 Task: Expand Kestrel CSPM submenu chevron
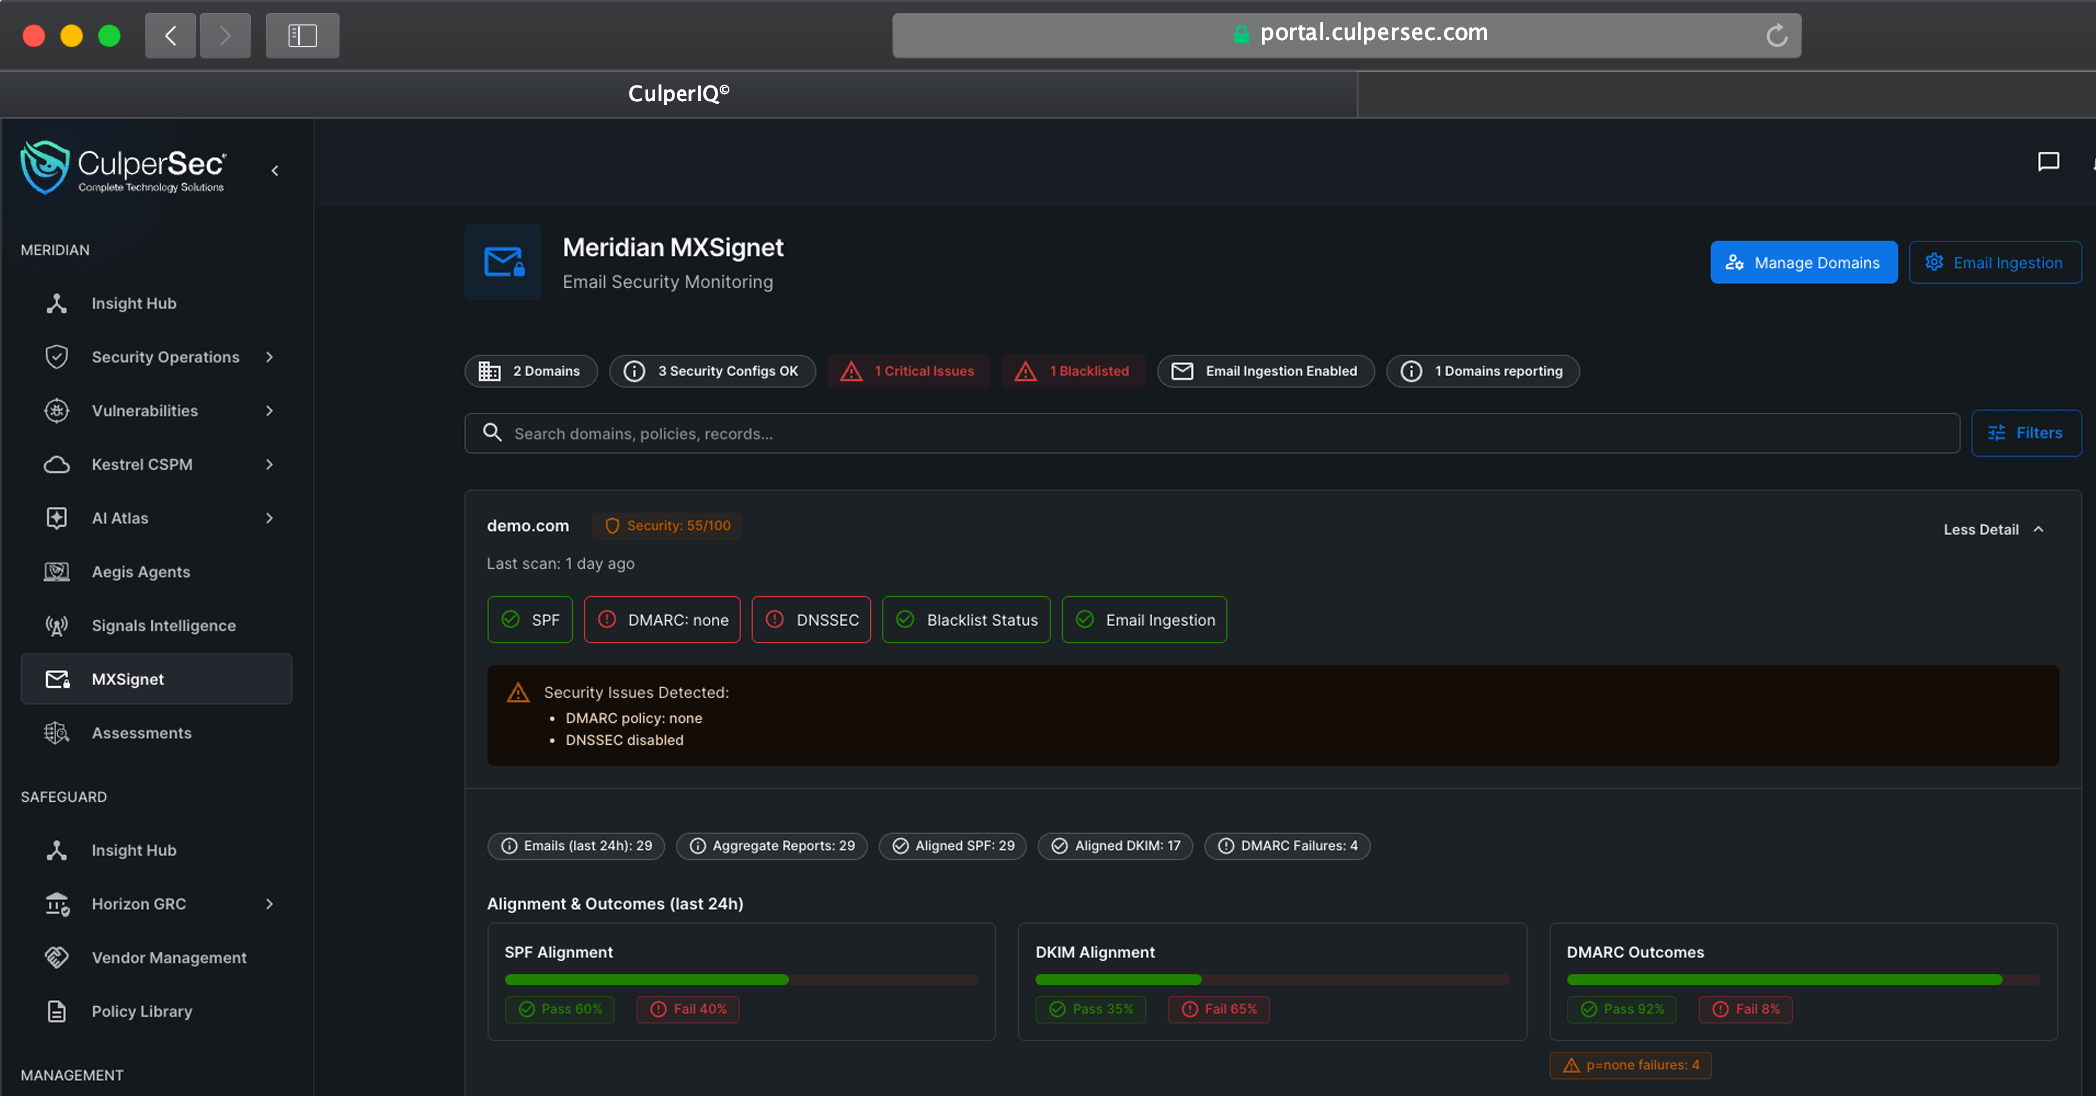tap(270, 465)
